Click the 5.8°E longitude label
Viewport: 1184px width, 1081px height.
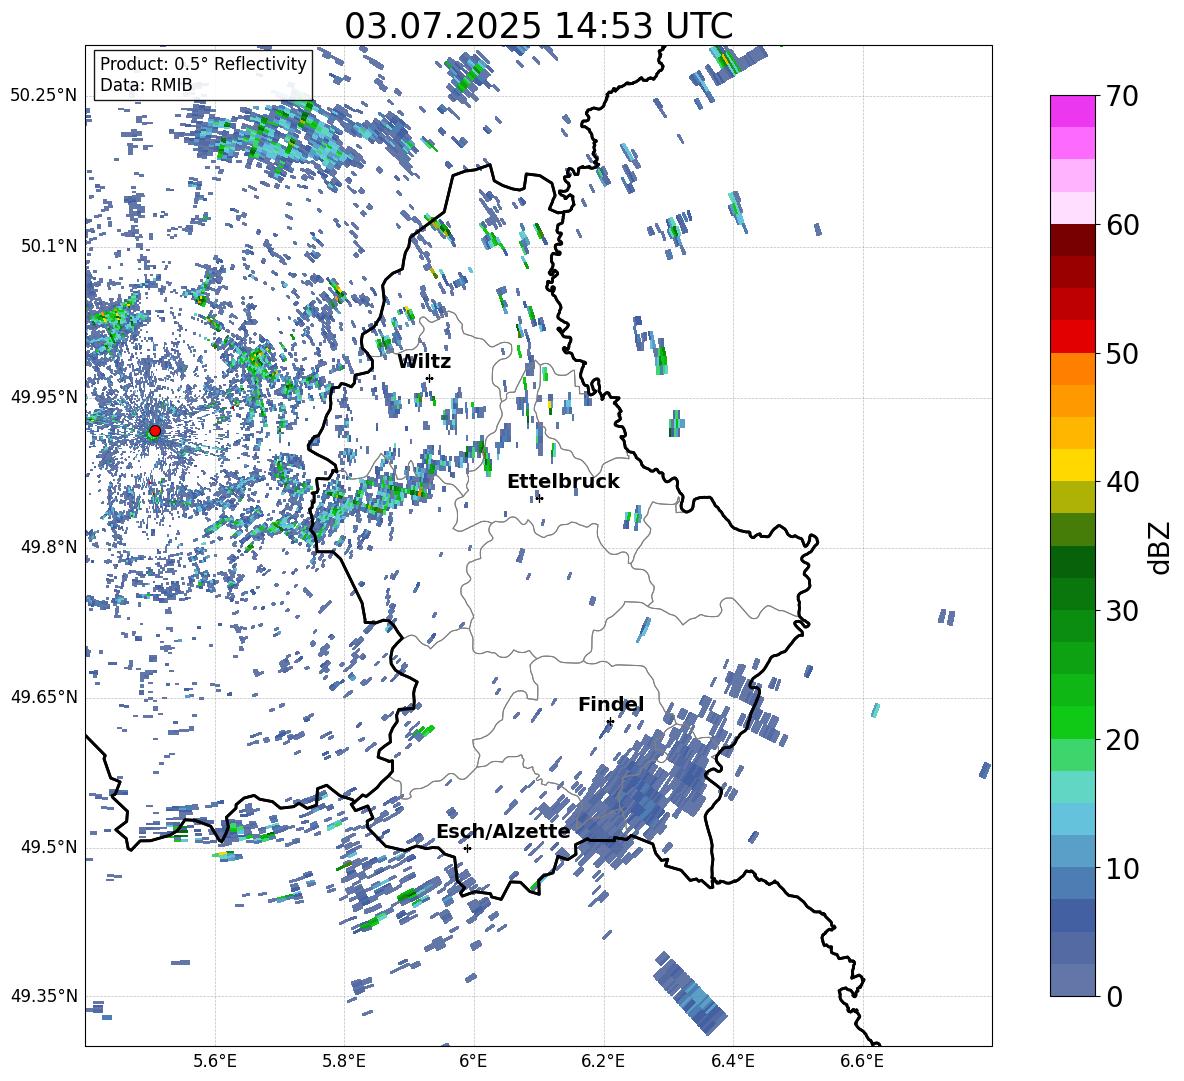click(344, 1061)
